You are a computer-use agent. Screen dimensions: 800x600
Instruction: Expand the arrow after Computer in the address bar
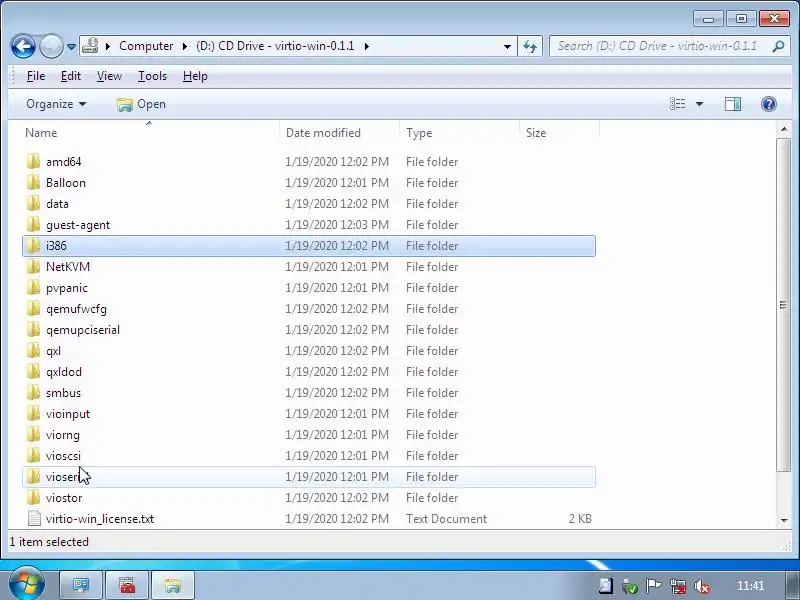click(185, 46)
